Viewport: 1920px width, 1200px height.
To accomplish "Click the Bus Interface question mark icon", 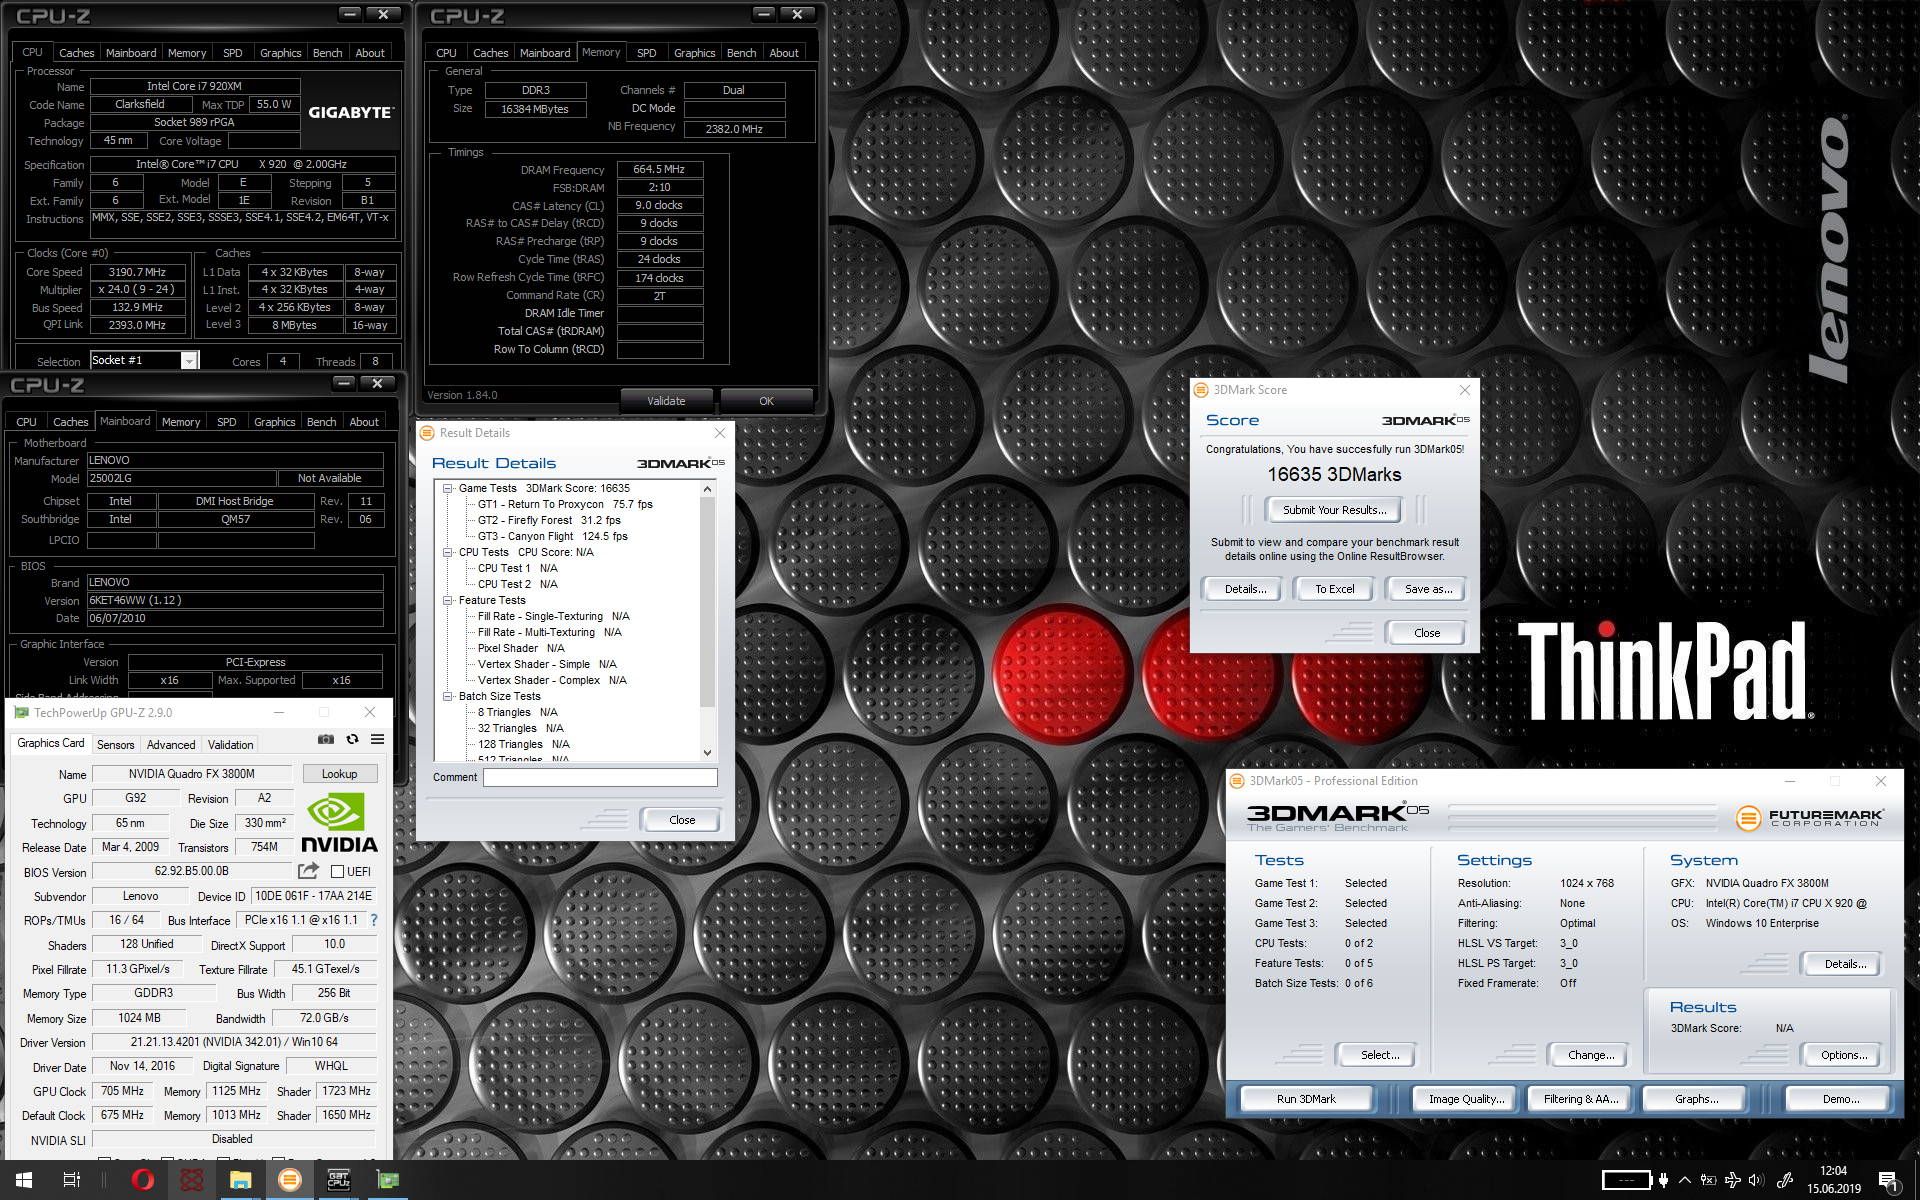I will pyautogui.click(x=374, y=920).
